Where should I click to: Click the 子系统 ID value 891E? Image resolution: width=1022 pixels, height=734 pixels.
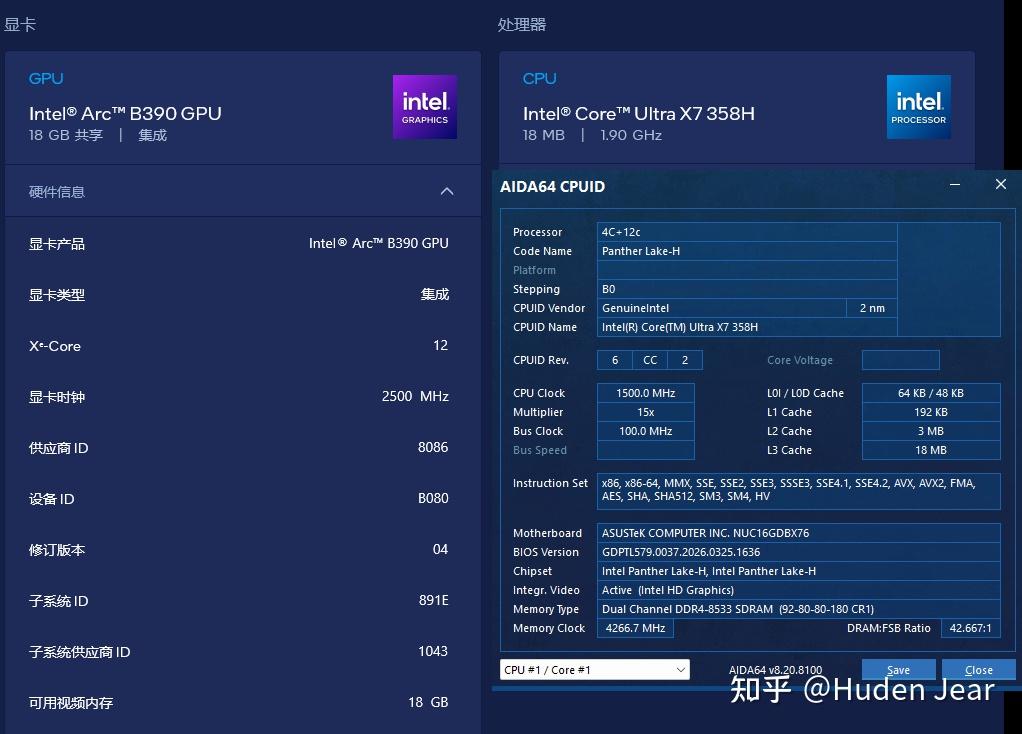(x=433, y=600)
